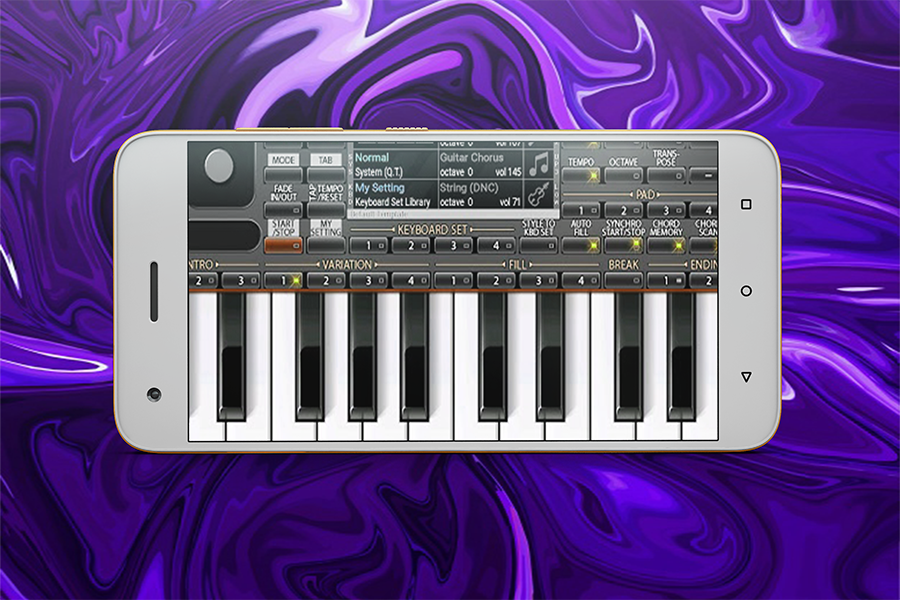Select lit Variation 1 button
The height and width of the screenshot is (600, 900).
284,281
